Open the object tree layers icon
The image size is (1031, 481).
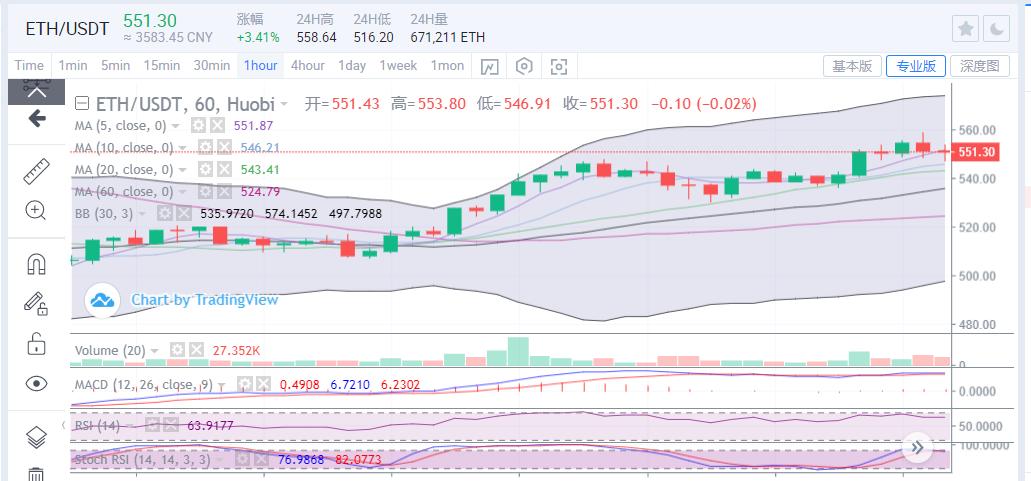(36, 436)
